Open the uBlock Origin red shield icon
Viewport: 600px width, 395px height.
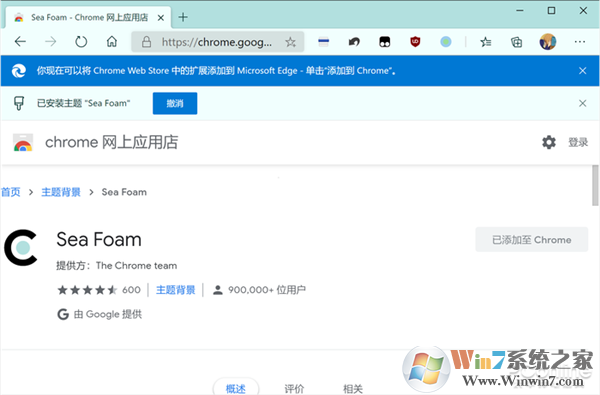click(415, 41)
